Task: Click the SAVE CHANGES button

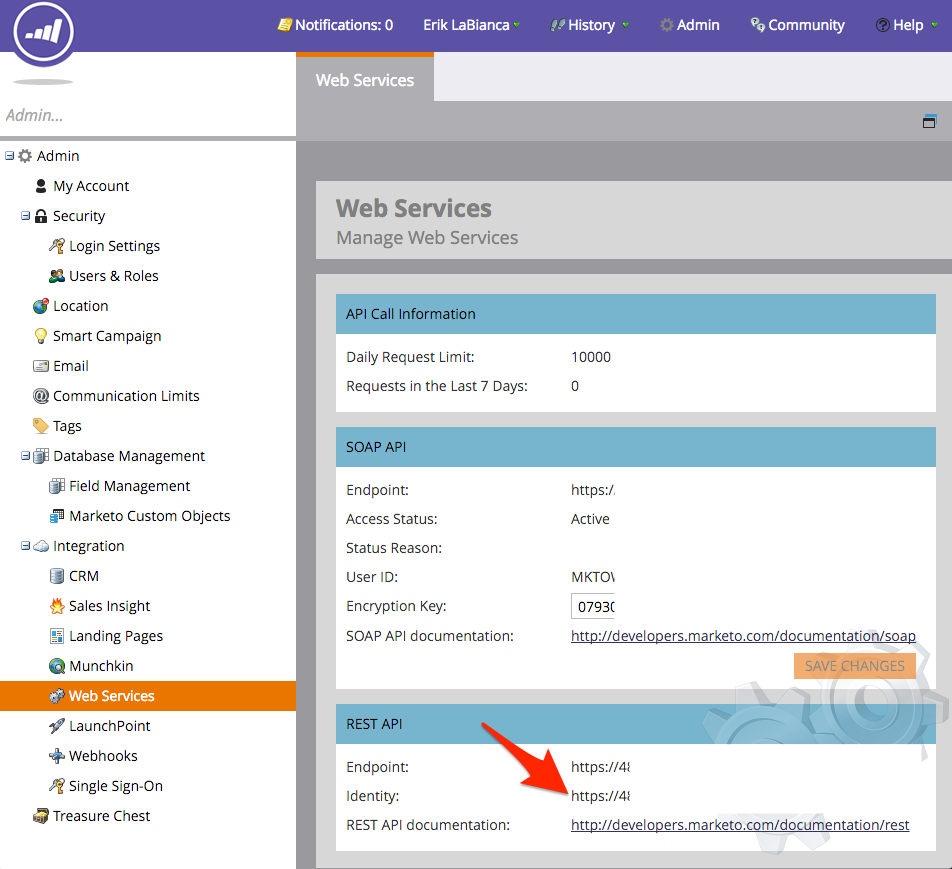Action: click(x=854, y=666)
